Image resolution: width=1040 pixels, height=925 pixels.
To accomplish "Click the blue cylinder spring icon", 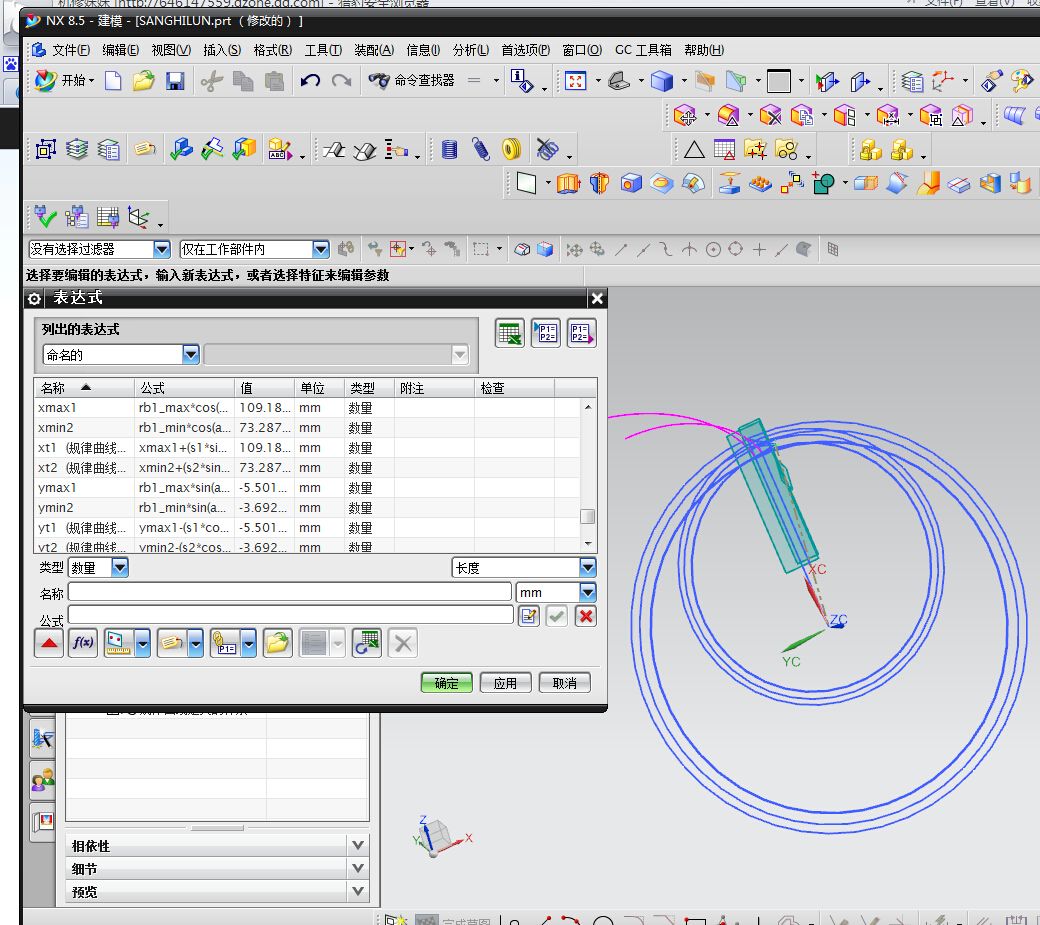I will click(450, 149).
